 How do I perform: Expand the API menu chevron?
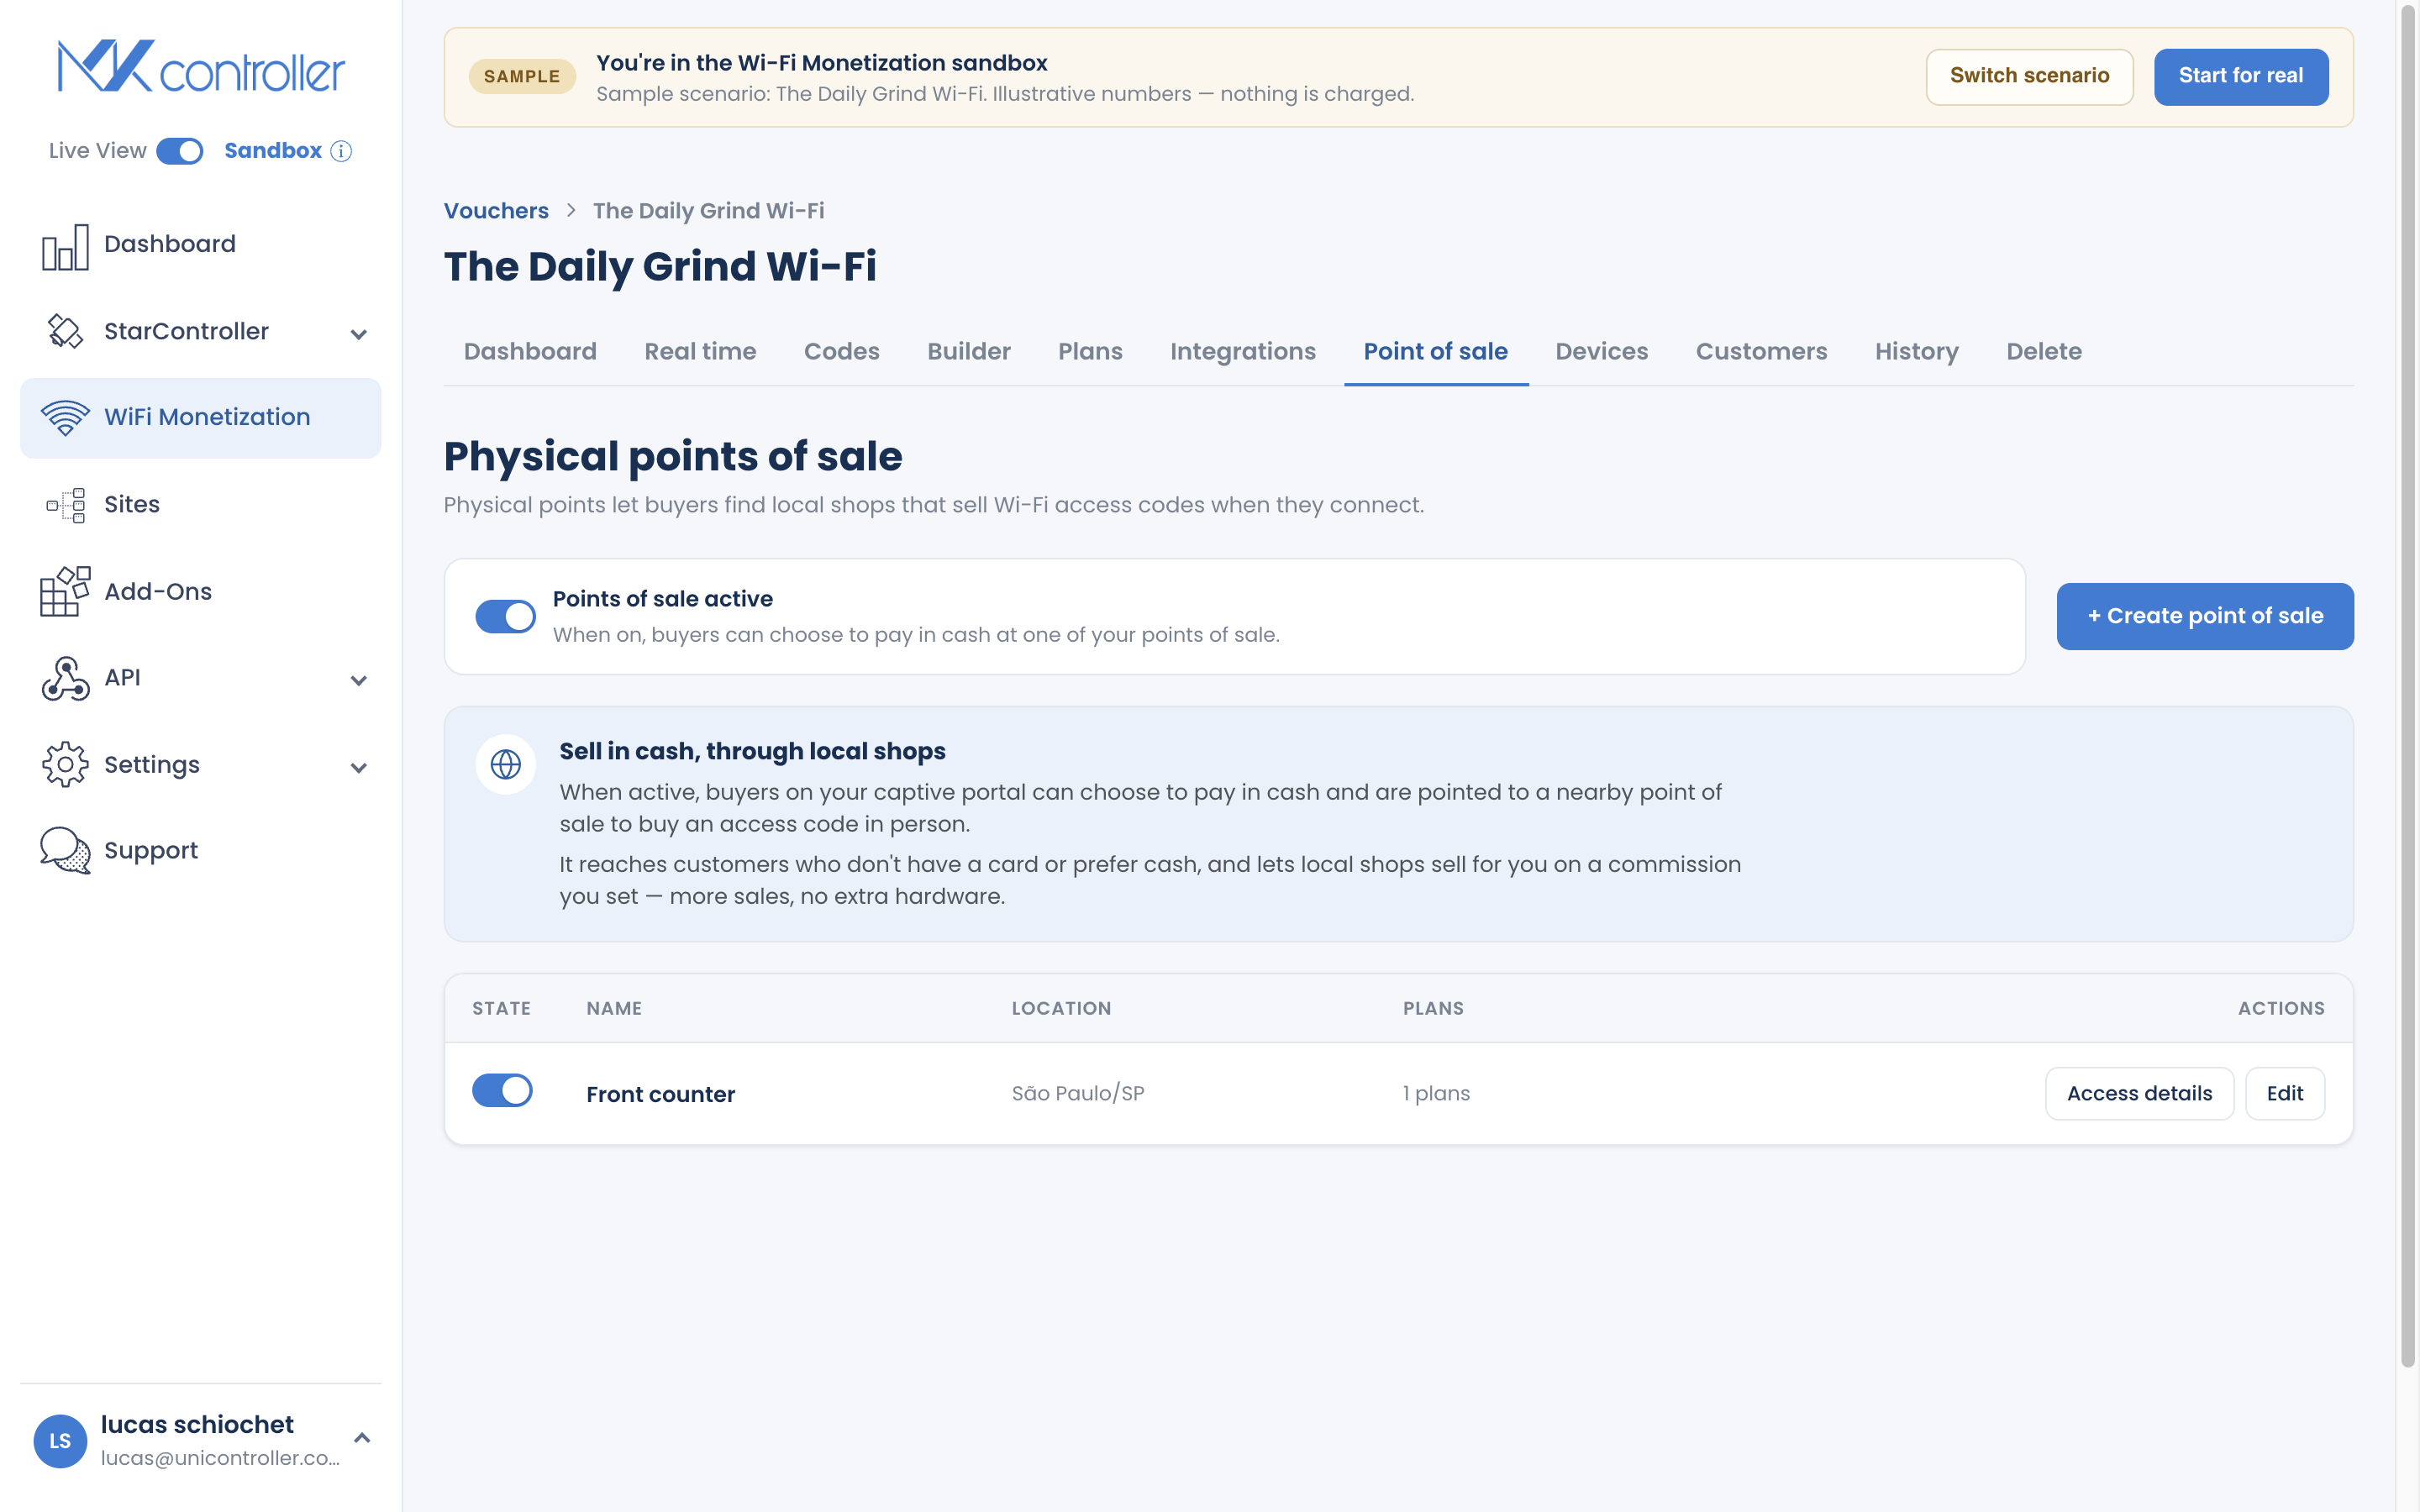[359, 680]
